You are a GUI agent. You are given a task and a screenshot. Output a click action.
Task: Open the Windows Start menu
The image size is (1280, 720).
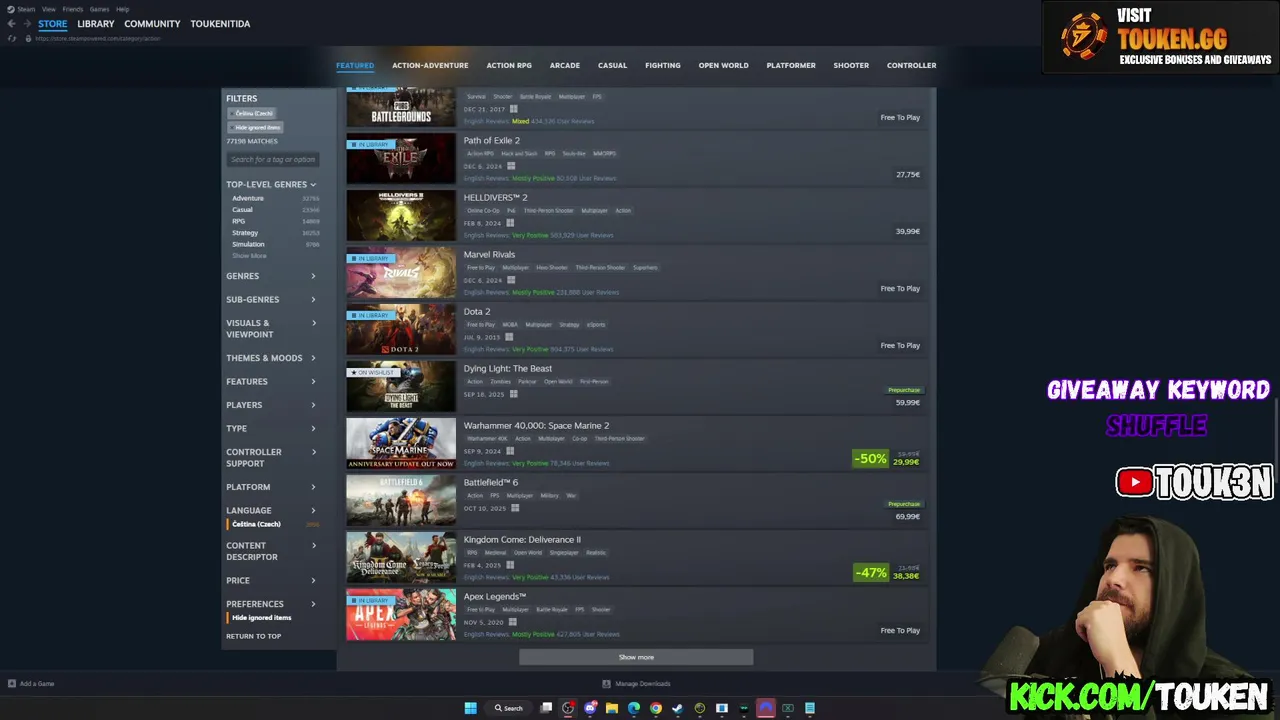(x=470, y=708)
